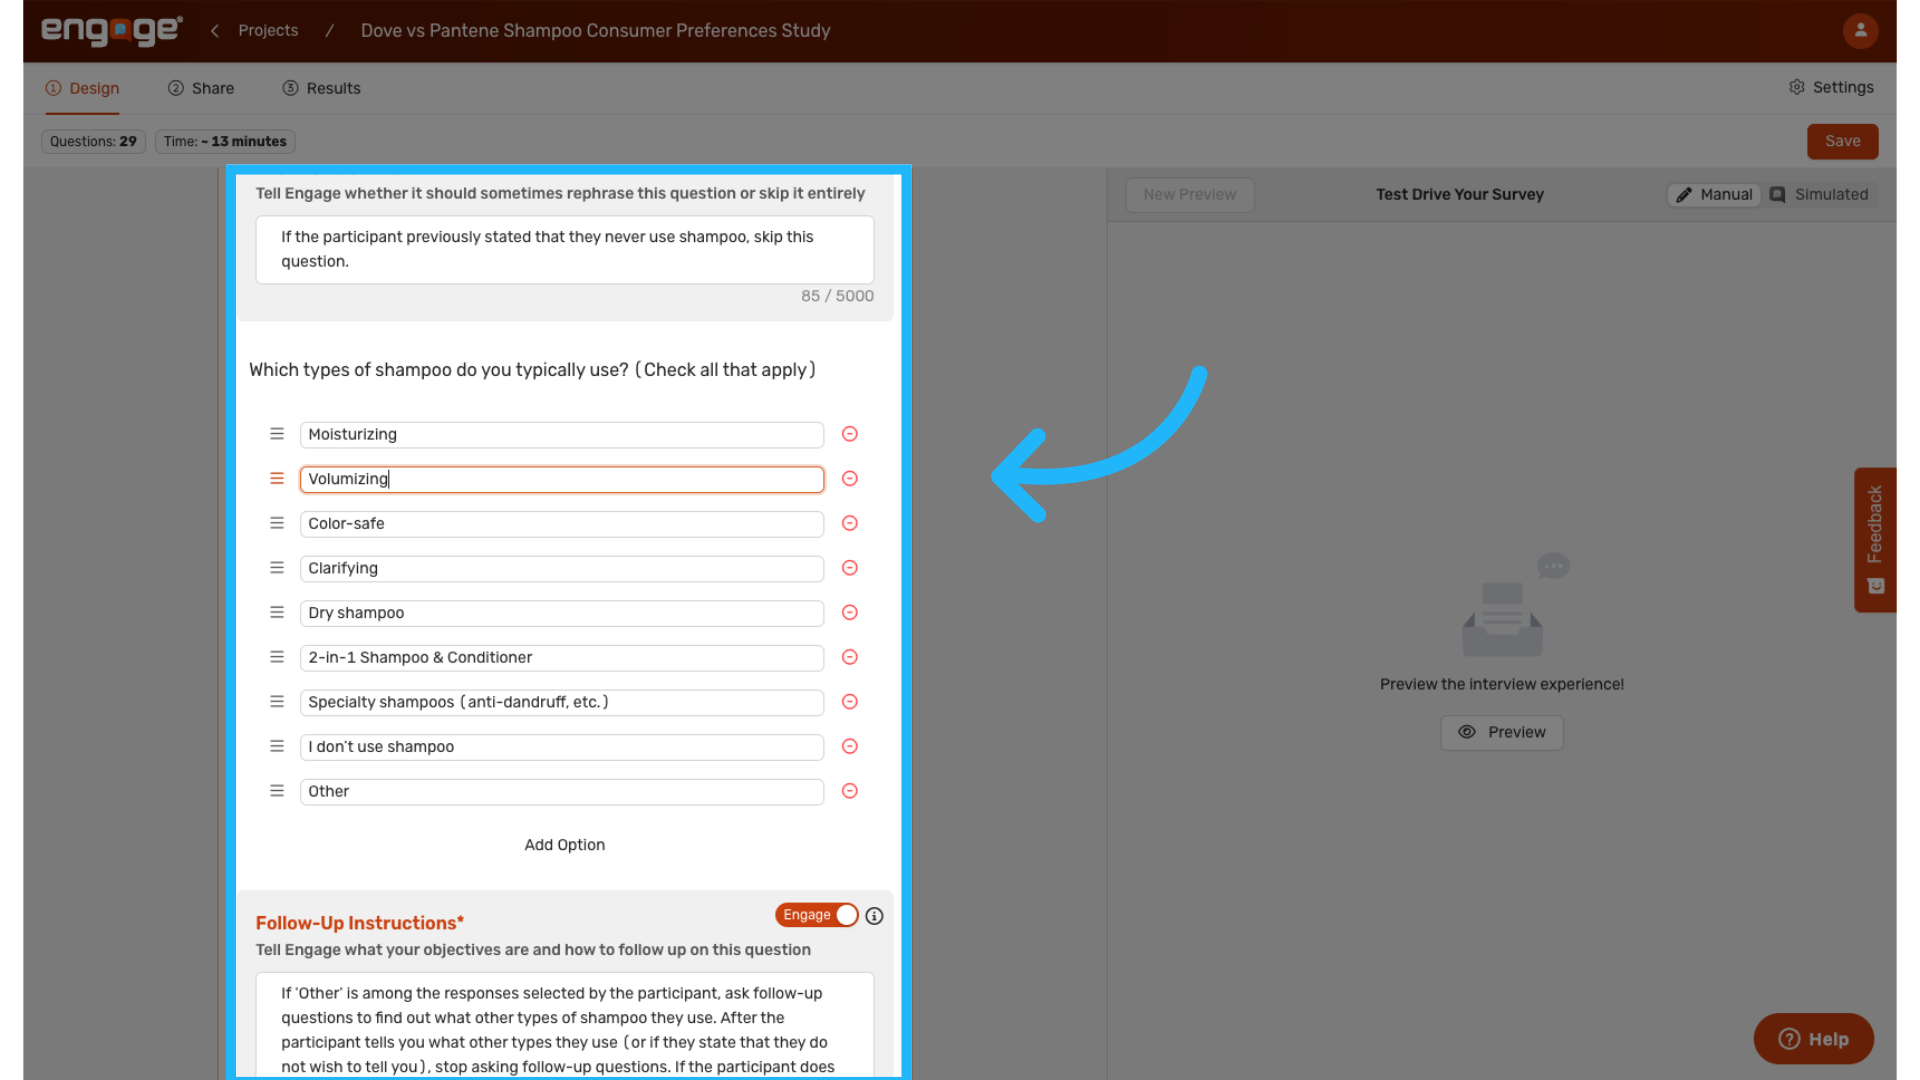Open Settings with the gear icon
Viewport: 1920px width, 1080px height.
click(1831, 87)
